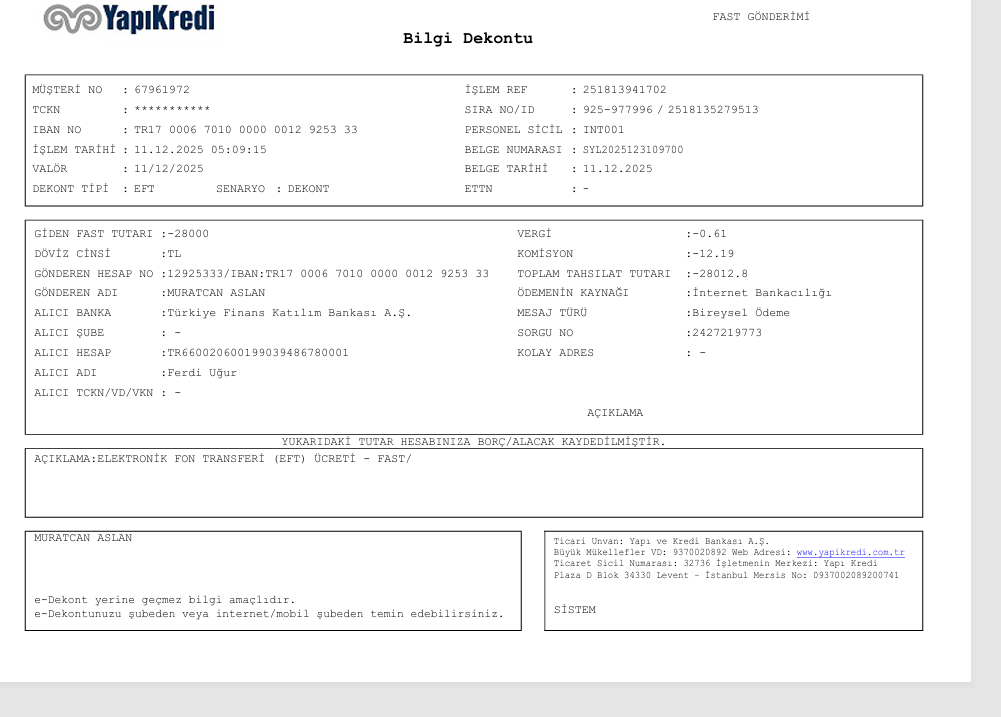
Task: Select query number 2427219773
Action: point(727,333)
